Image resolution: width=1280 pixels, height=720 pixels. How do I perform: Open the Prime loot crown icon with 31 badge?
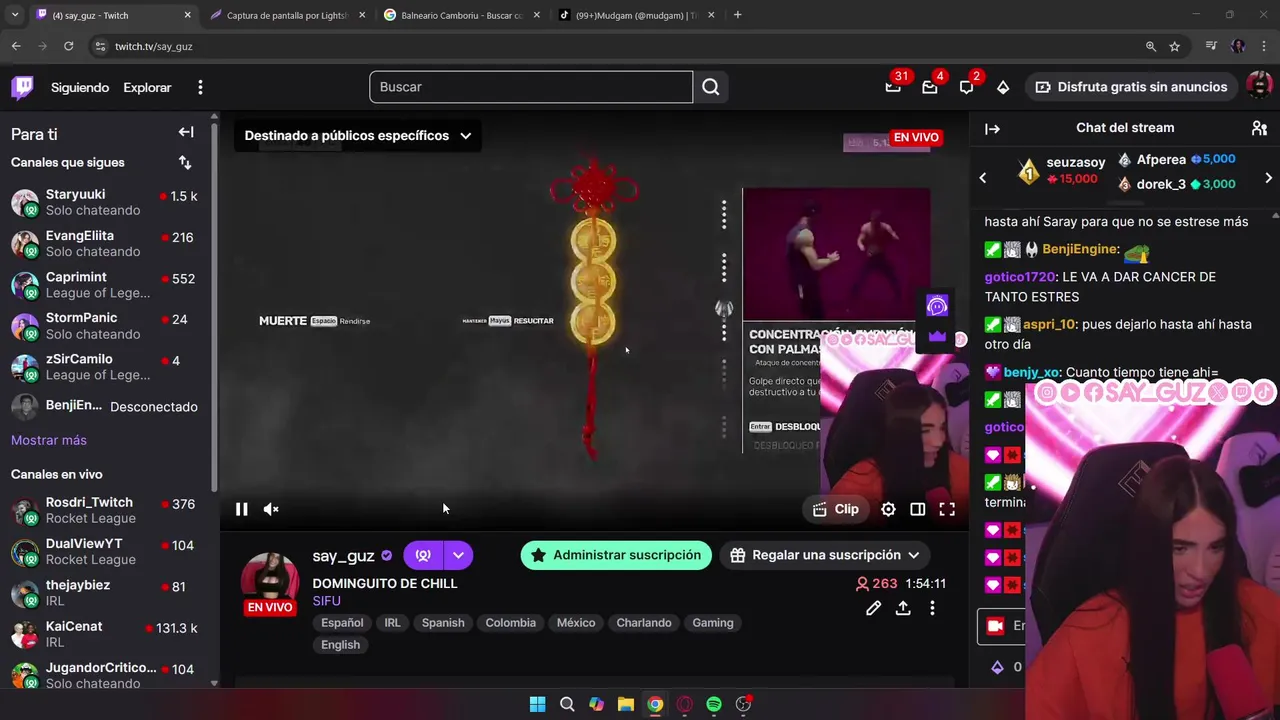click(893, 87)
